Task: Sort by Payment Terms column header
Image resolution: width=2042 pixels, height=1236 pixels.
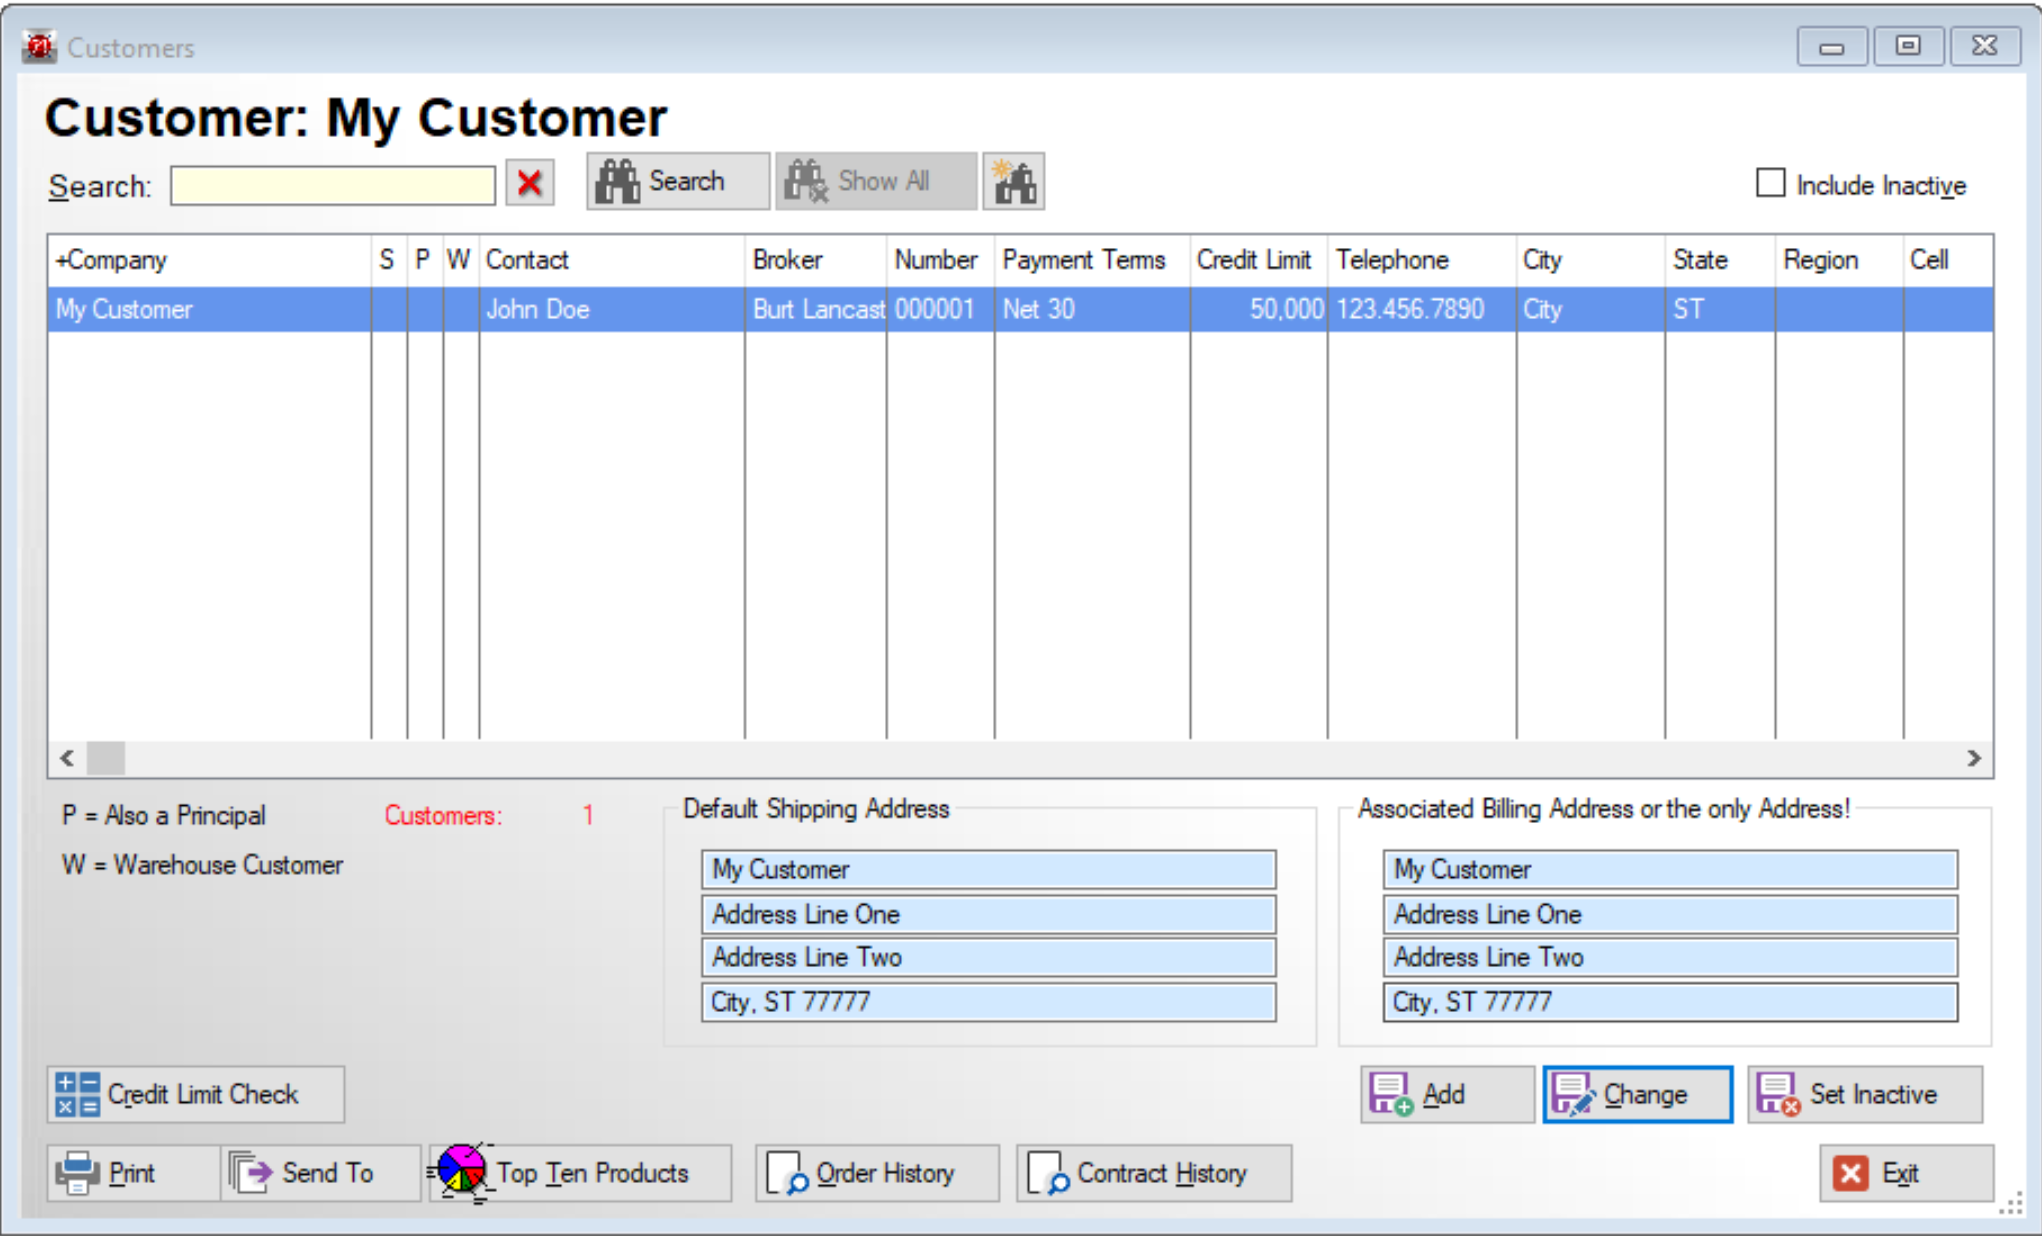Action: coord(1092,260)
